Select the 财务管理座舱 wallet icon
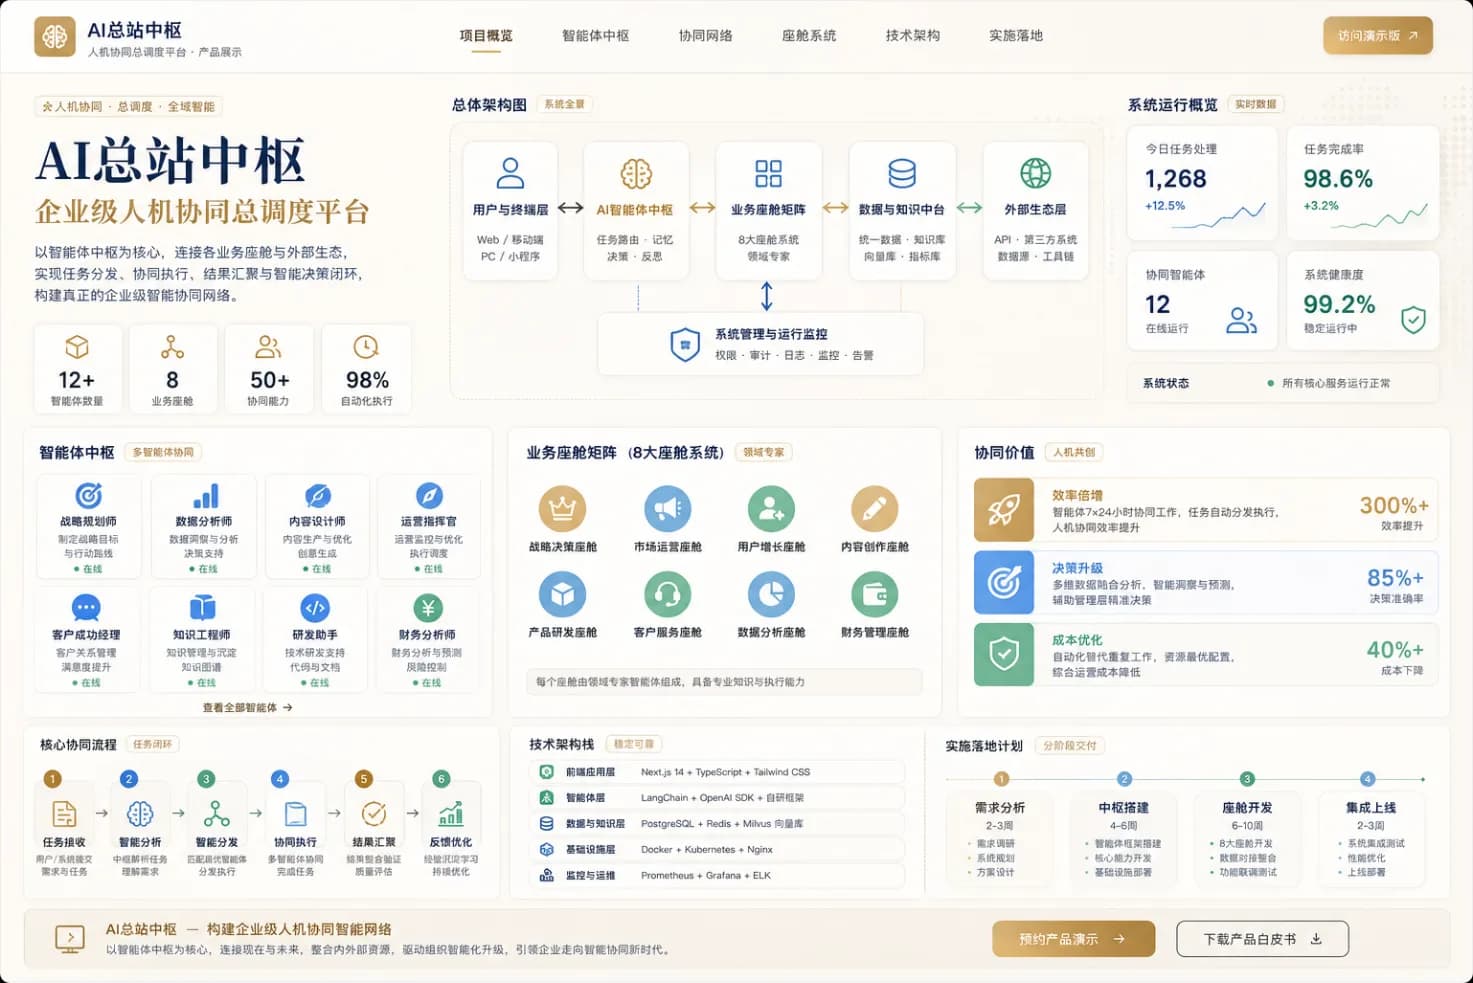Image resolution: width=1473 pixels, height=983 pixels. pyautogui.click(x=874, y=595)
